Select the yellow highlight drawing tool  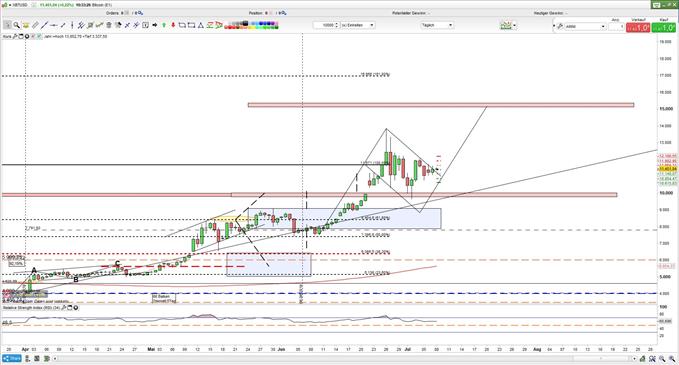[26, 25]
